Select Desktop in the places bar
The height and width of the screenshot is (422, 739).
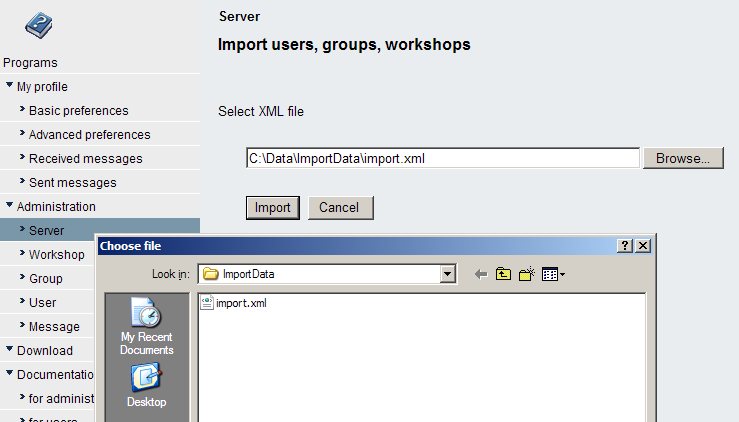(147, 385)
